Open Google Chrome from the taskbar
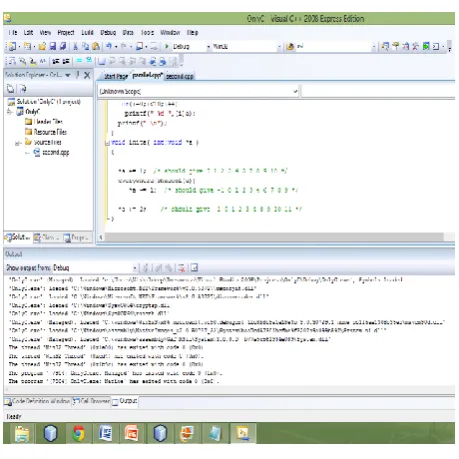 coord(78,433)
